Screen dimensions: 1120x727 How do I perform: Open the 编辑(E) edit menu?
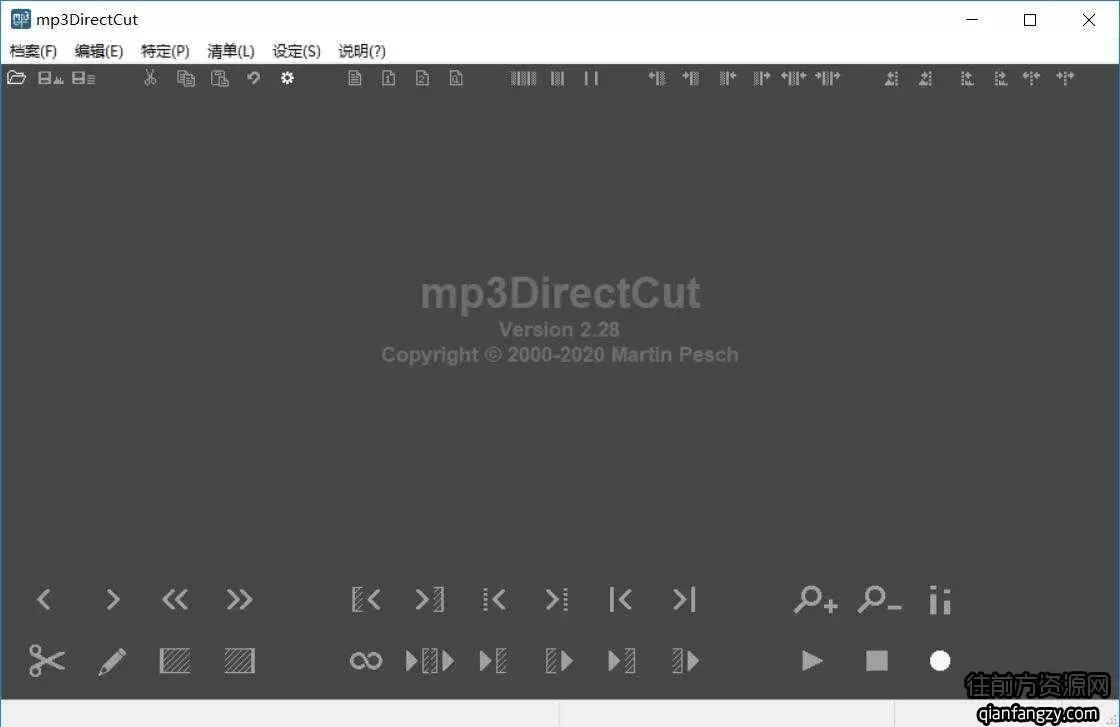pyautogui.click(x=99, y=51)
